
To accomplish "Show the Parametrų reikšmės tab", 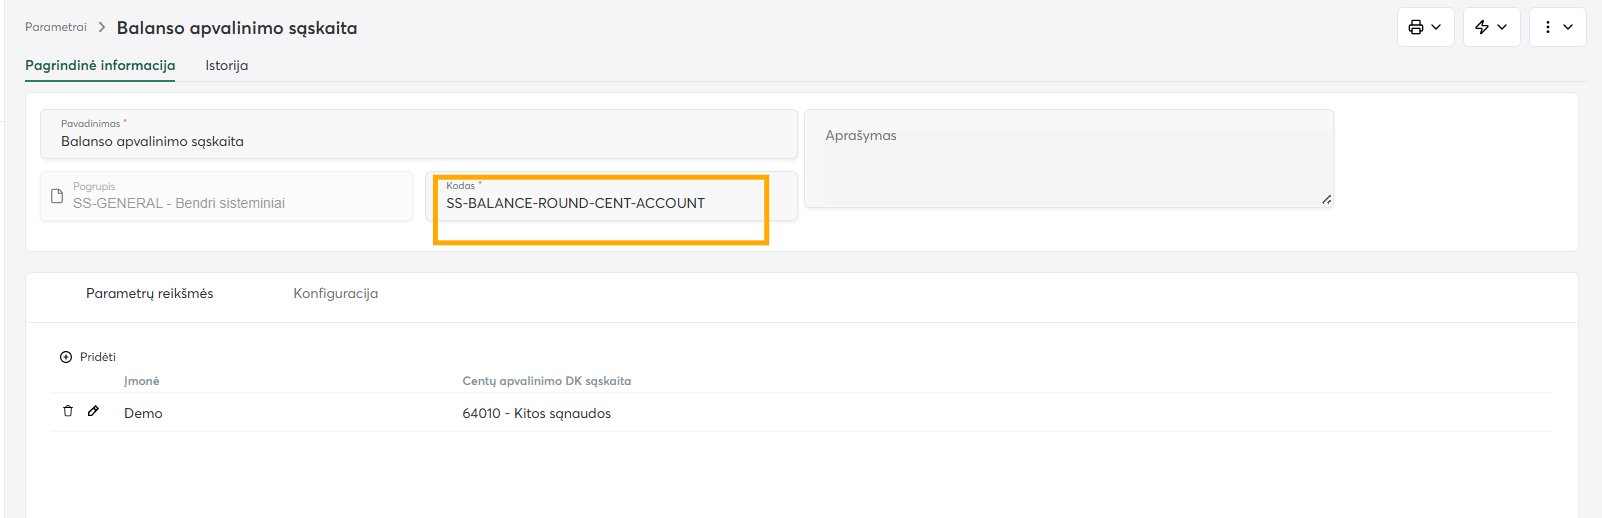I will 149,293.
